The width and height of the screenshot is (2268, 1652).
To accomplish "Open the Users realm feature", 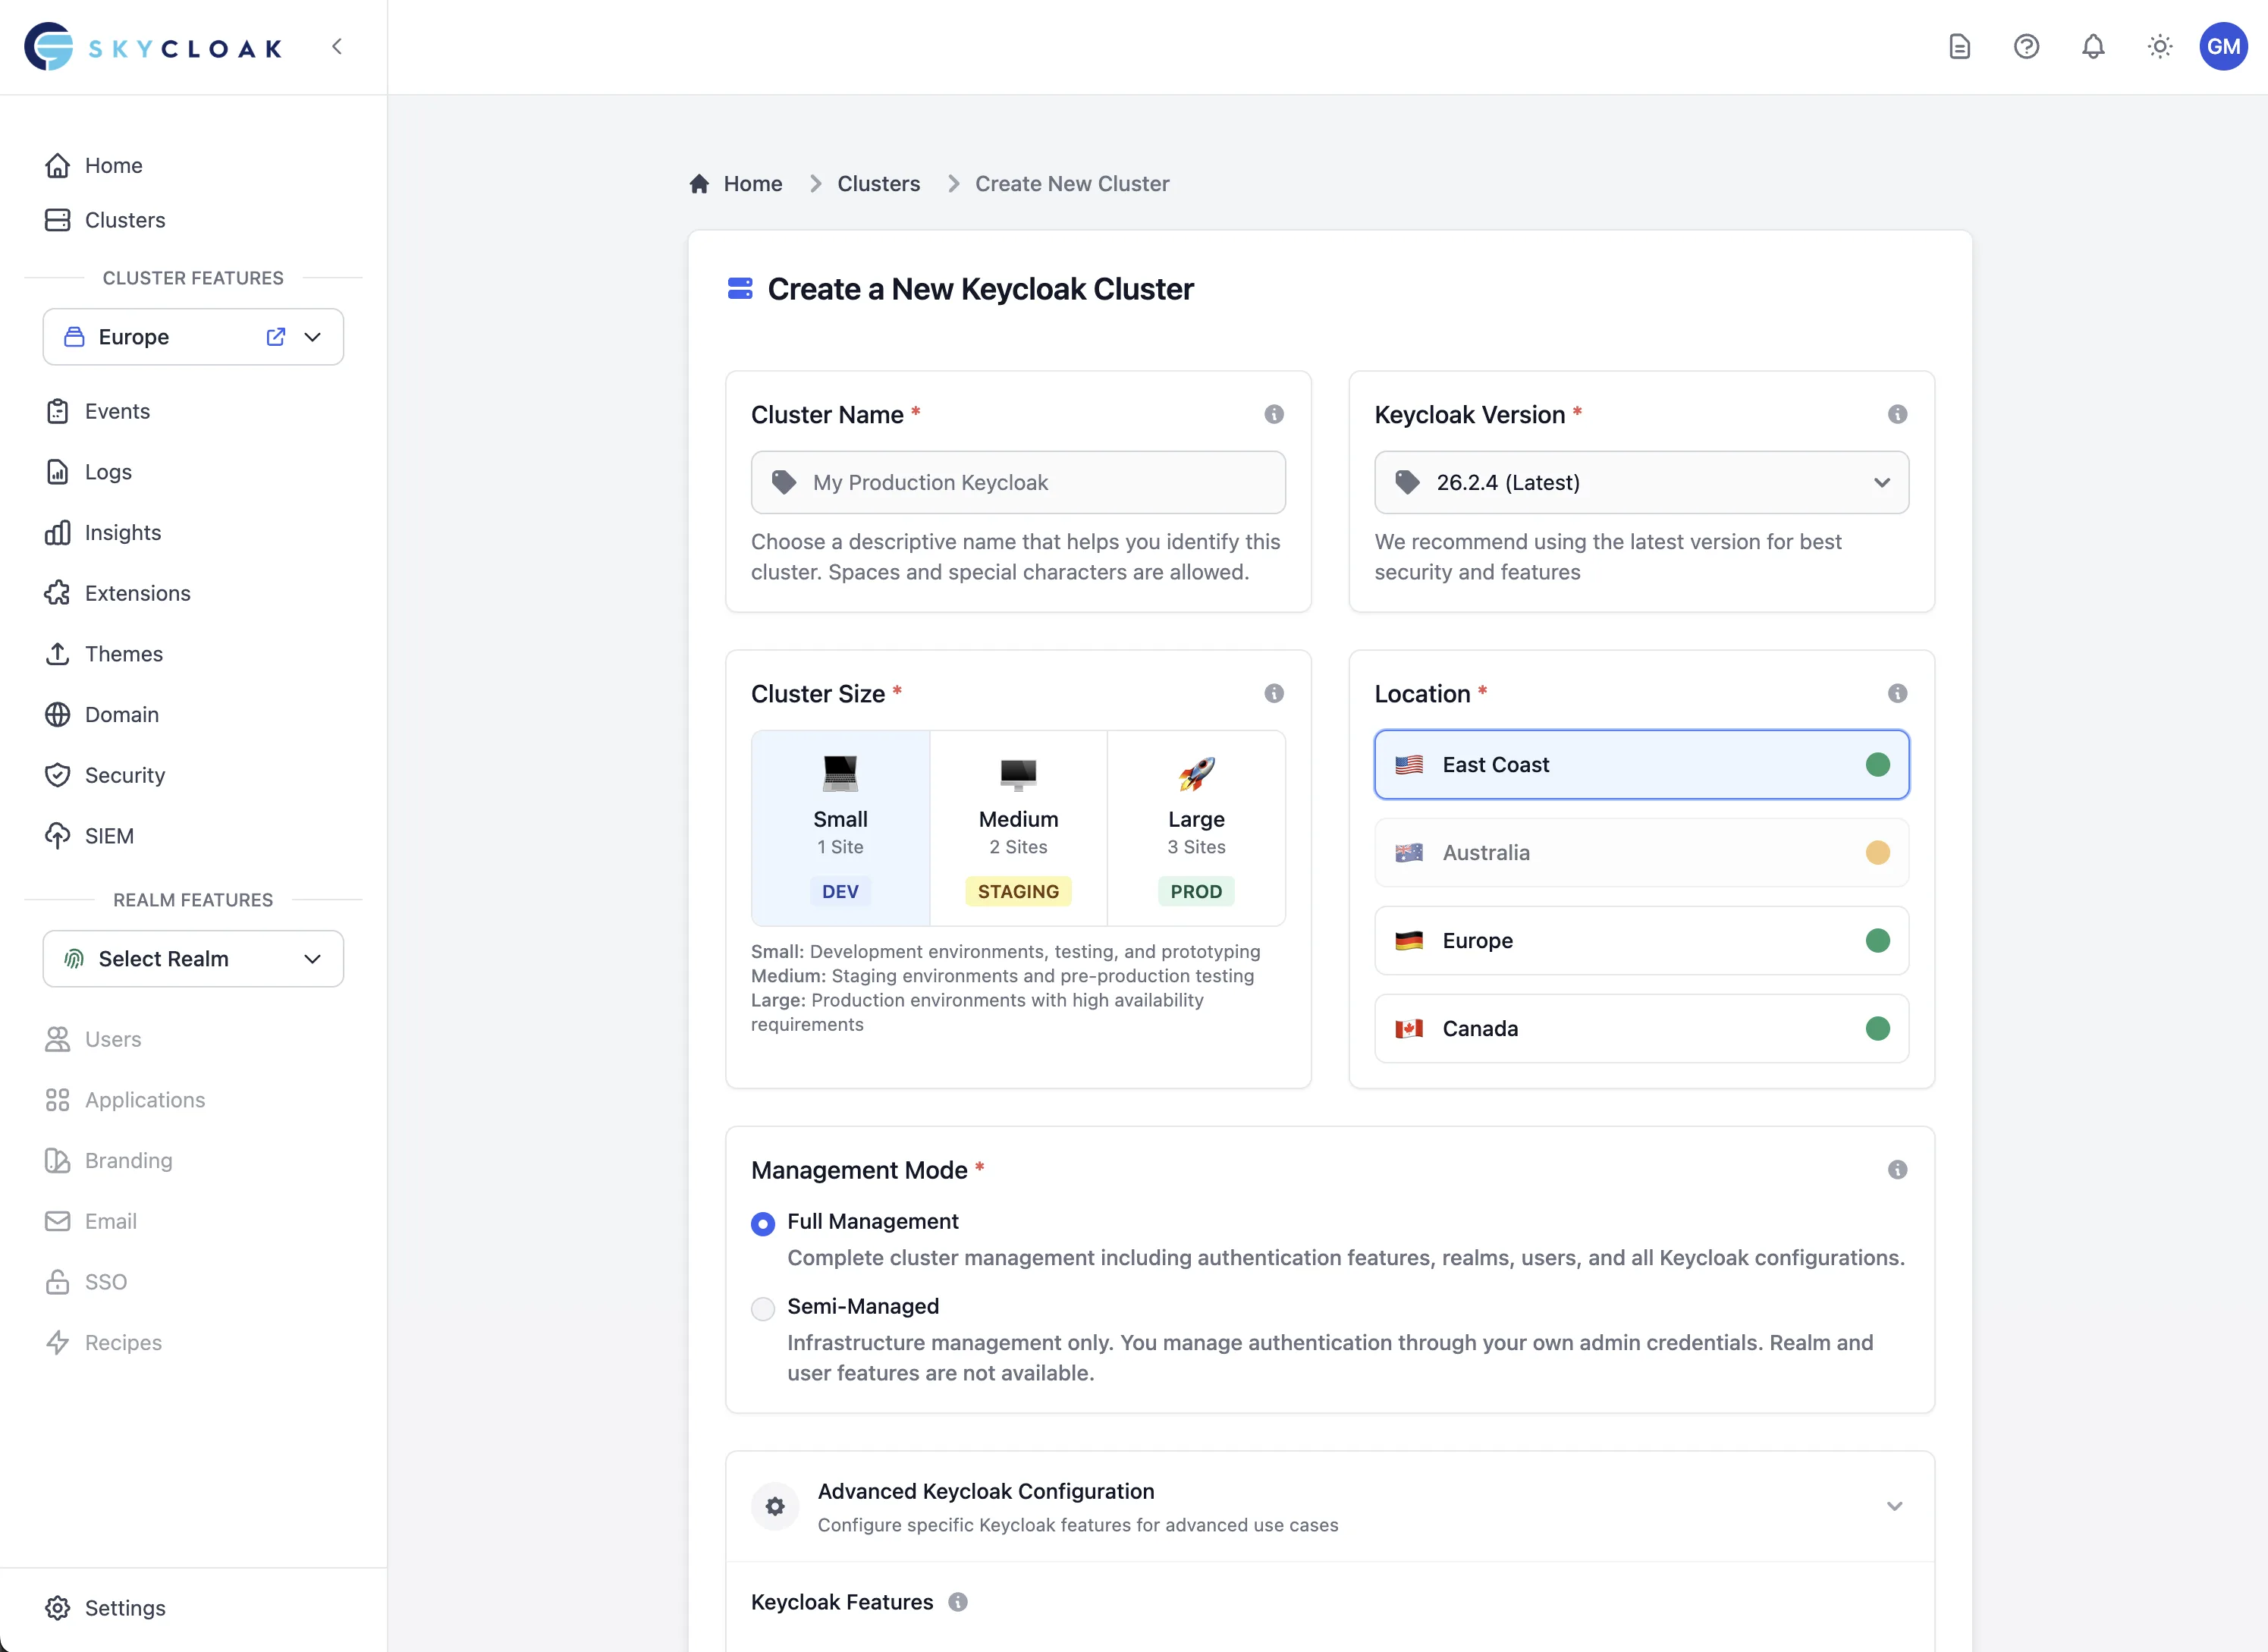I will click(112, 1039).
